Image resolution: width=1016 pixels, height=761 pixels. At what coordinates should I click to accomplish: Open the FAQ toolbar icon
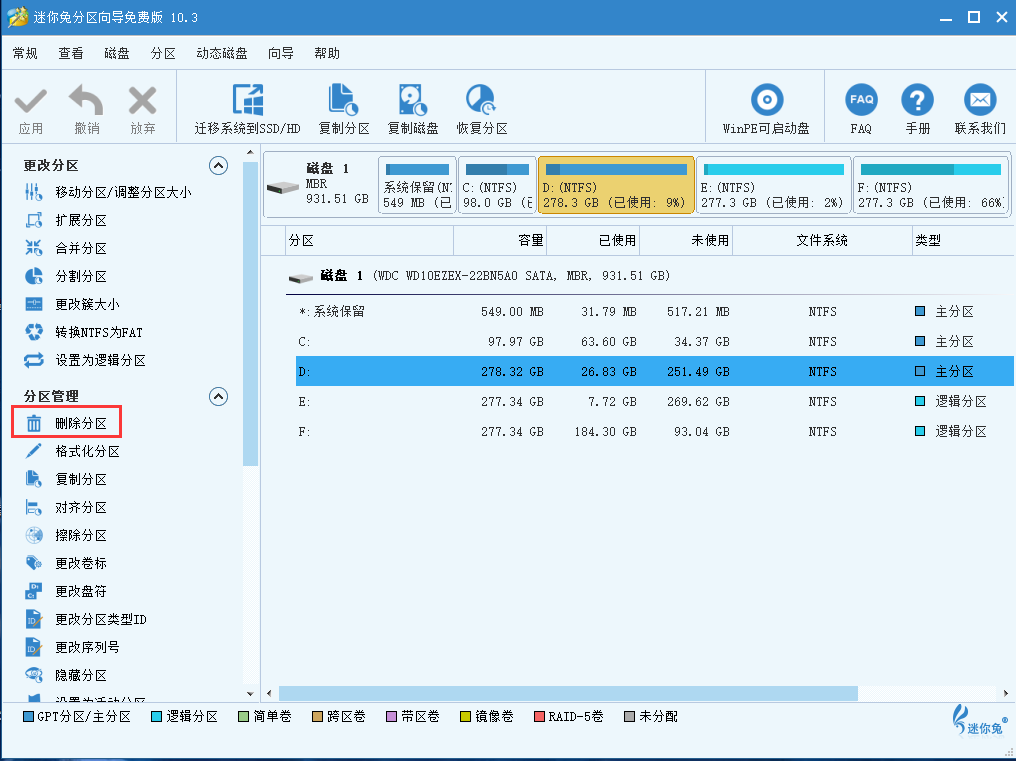click(x=861, y=100)
